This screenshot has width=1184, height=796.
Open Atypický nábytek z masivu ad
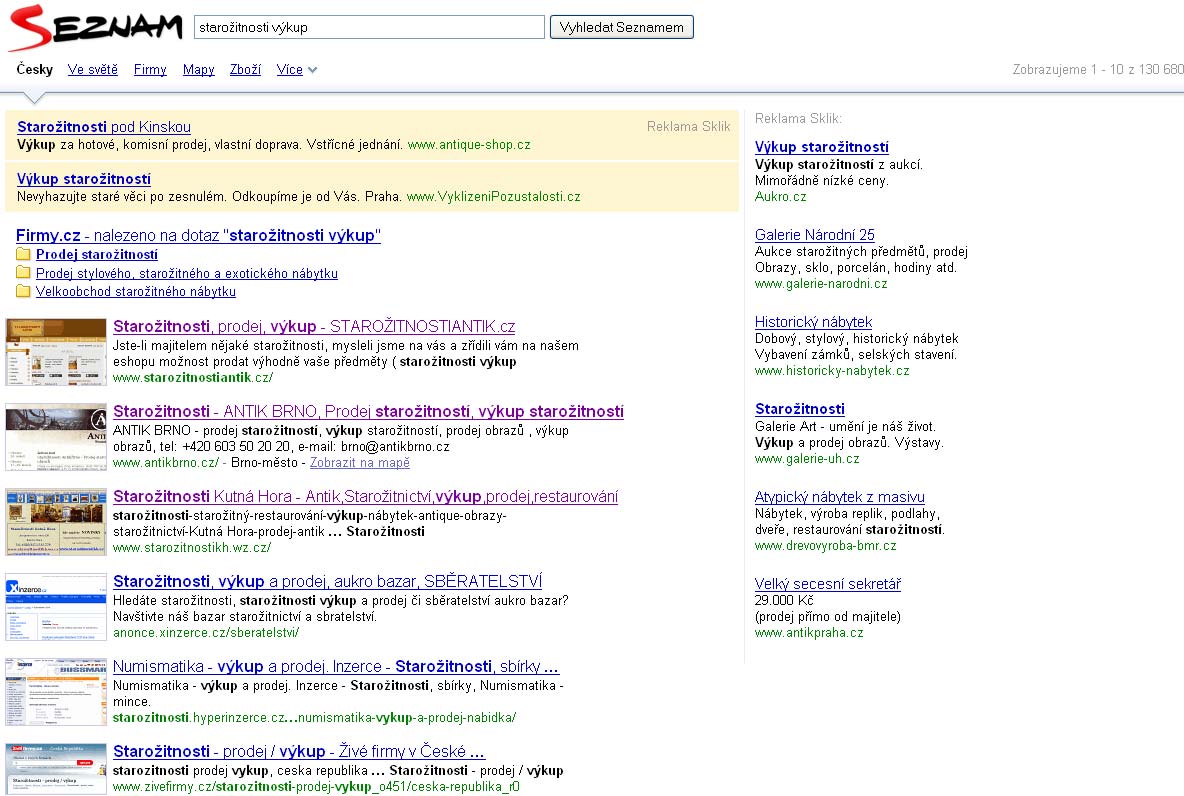840,497
